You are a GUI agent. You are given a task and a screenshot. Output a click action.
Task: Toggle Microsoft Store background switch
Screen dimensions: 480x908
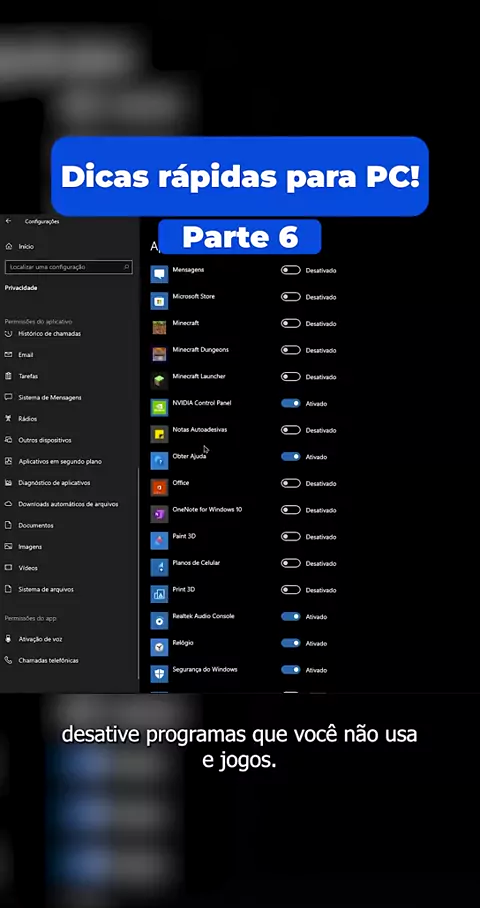[291, 297]
